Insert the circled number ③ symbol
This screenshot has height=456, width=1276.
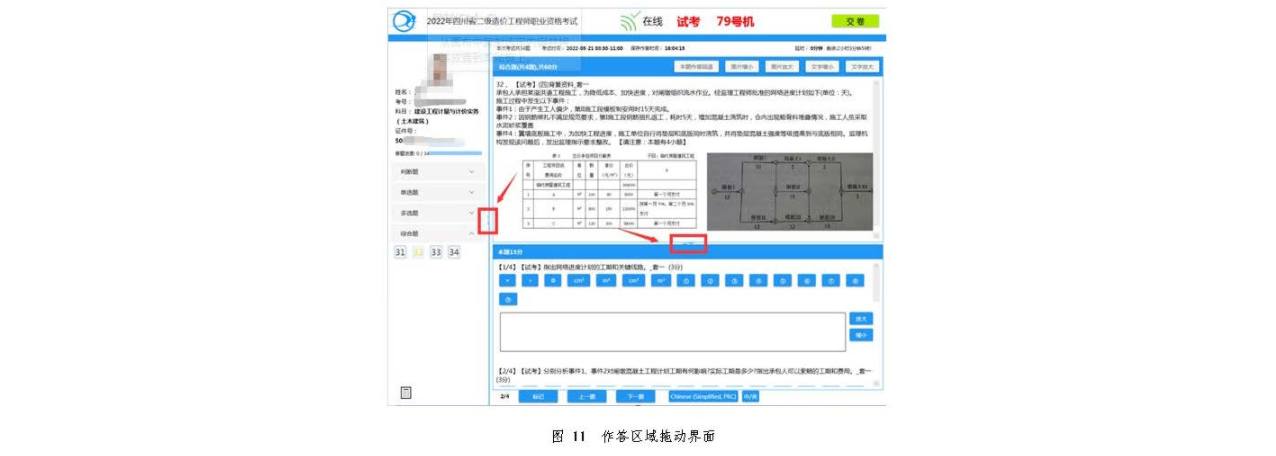734,281
